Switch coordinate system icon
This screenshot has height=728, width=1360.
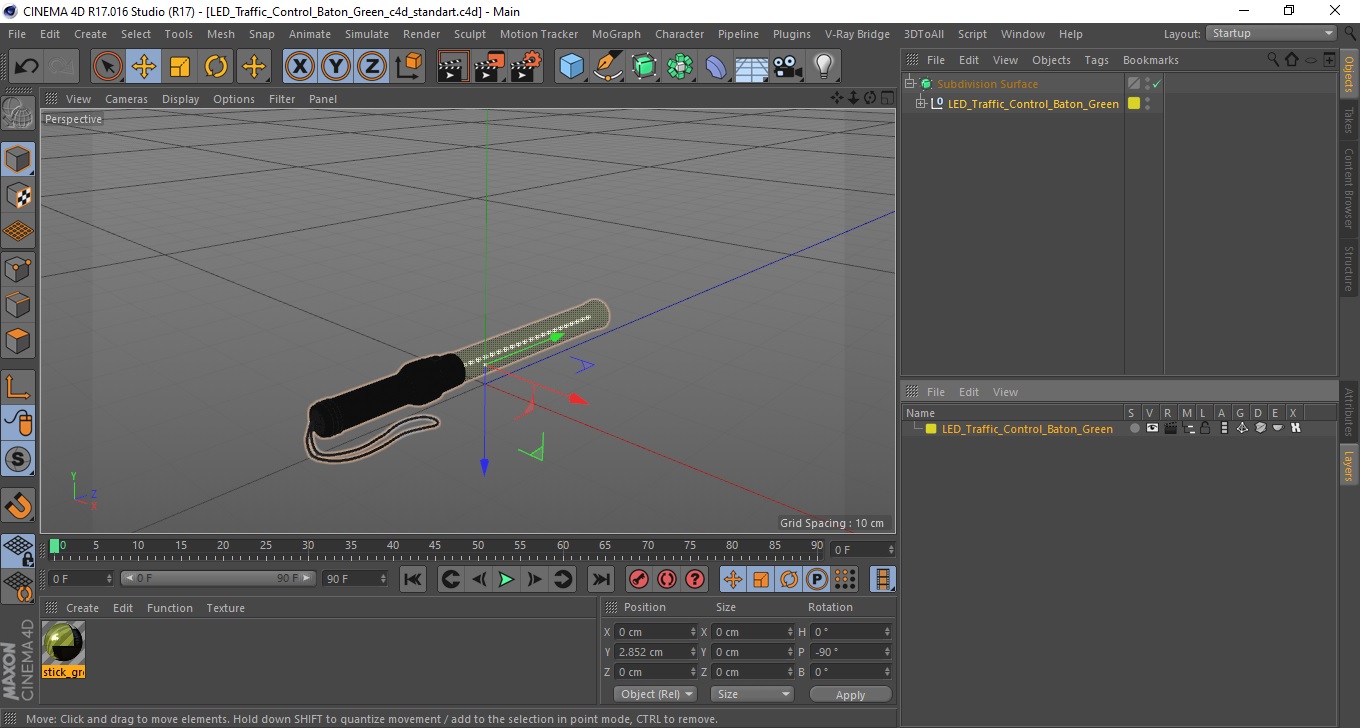[x=408, y=67]
